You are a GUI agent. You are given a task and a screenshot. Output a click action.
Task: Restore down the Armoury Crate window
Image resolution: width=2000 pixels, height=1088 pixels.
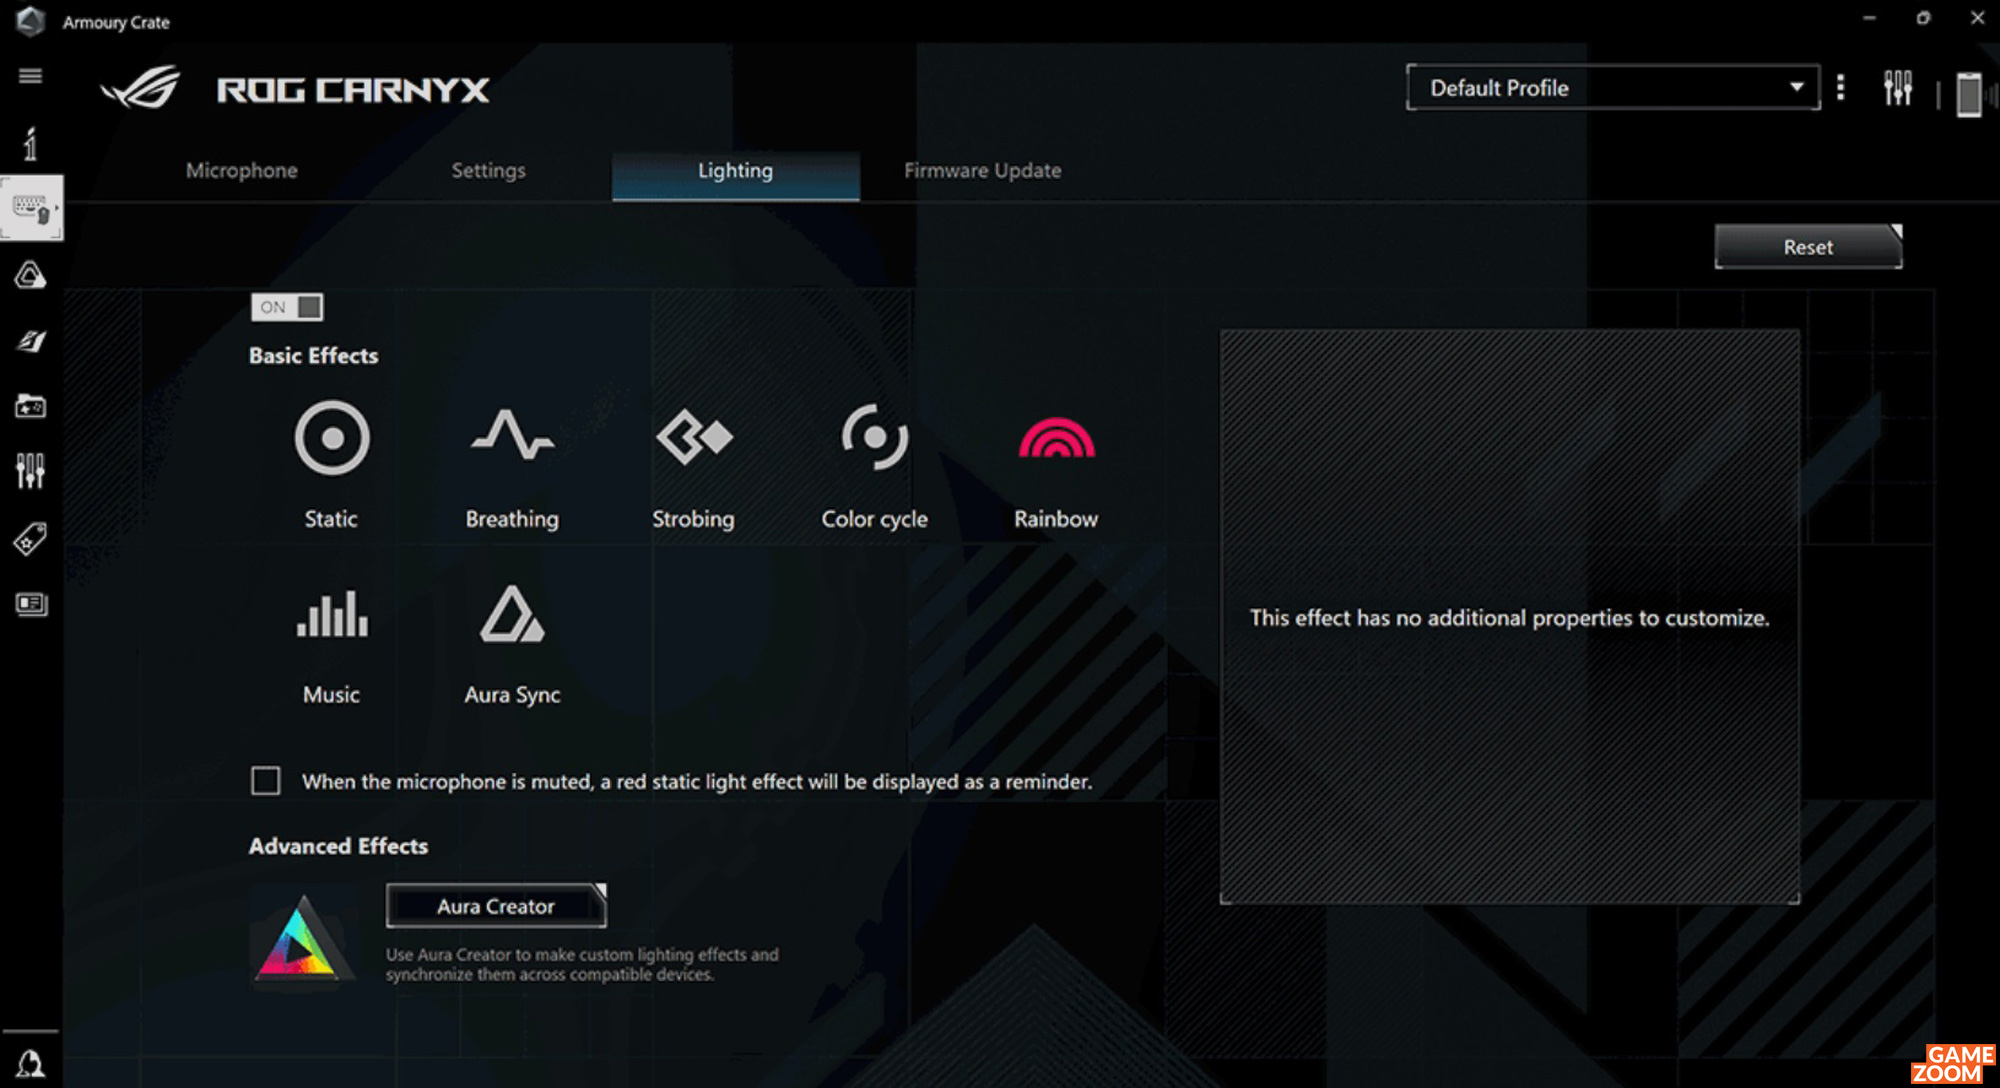point(1923,19)
